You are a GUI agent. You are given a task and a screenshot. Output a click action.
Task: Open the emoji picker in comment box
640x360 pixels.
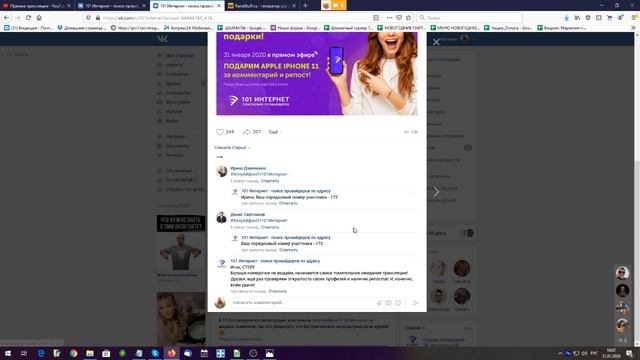(x=398, y=303)
